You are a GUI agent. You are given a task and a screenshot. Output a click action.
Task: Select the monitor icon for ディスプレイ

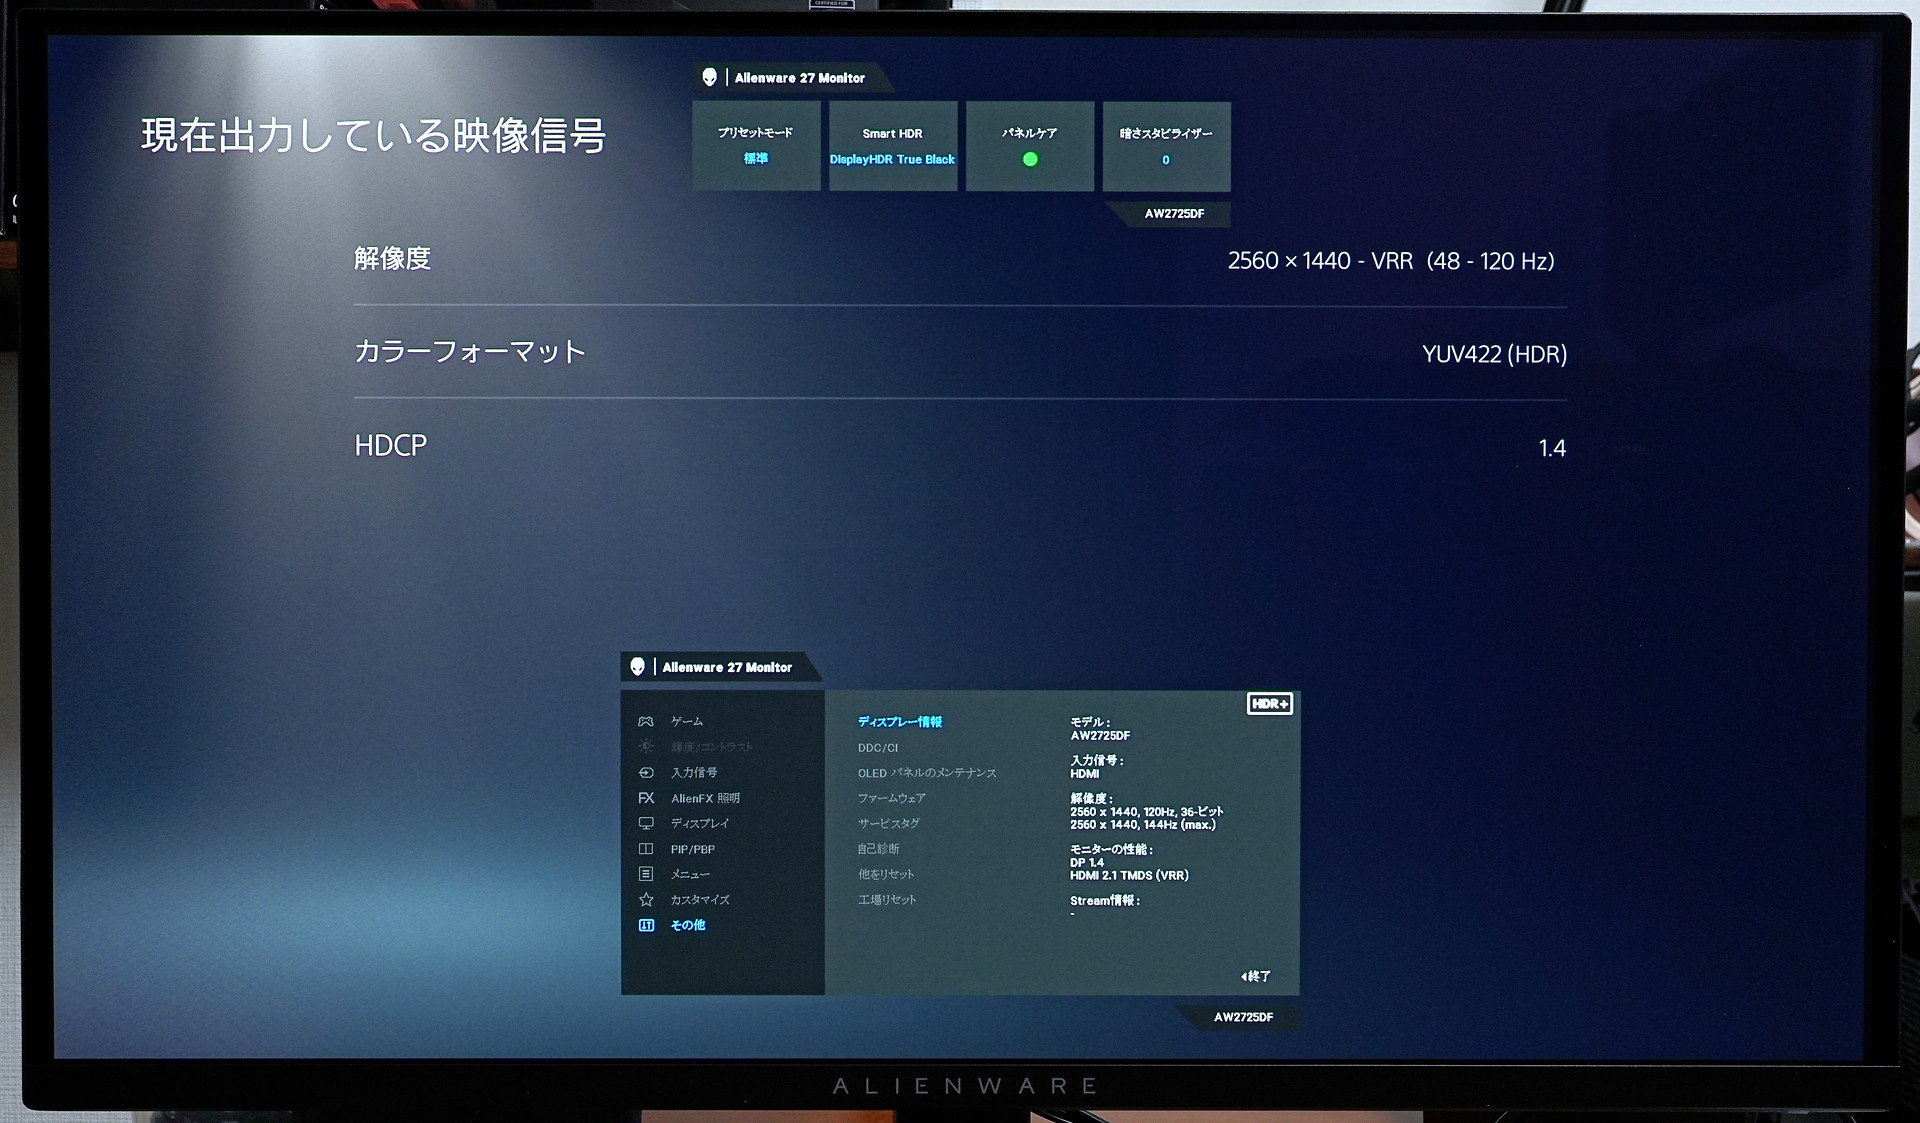646,823
